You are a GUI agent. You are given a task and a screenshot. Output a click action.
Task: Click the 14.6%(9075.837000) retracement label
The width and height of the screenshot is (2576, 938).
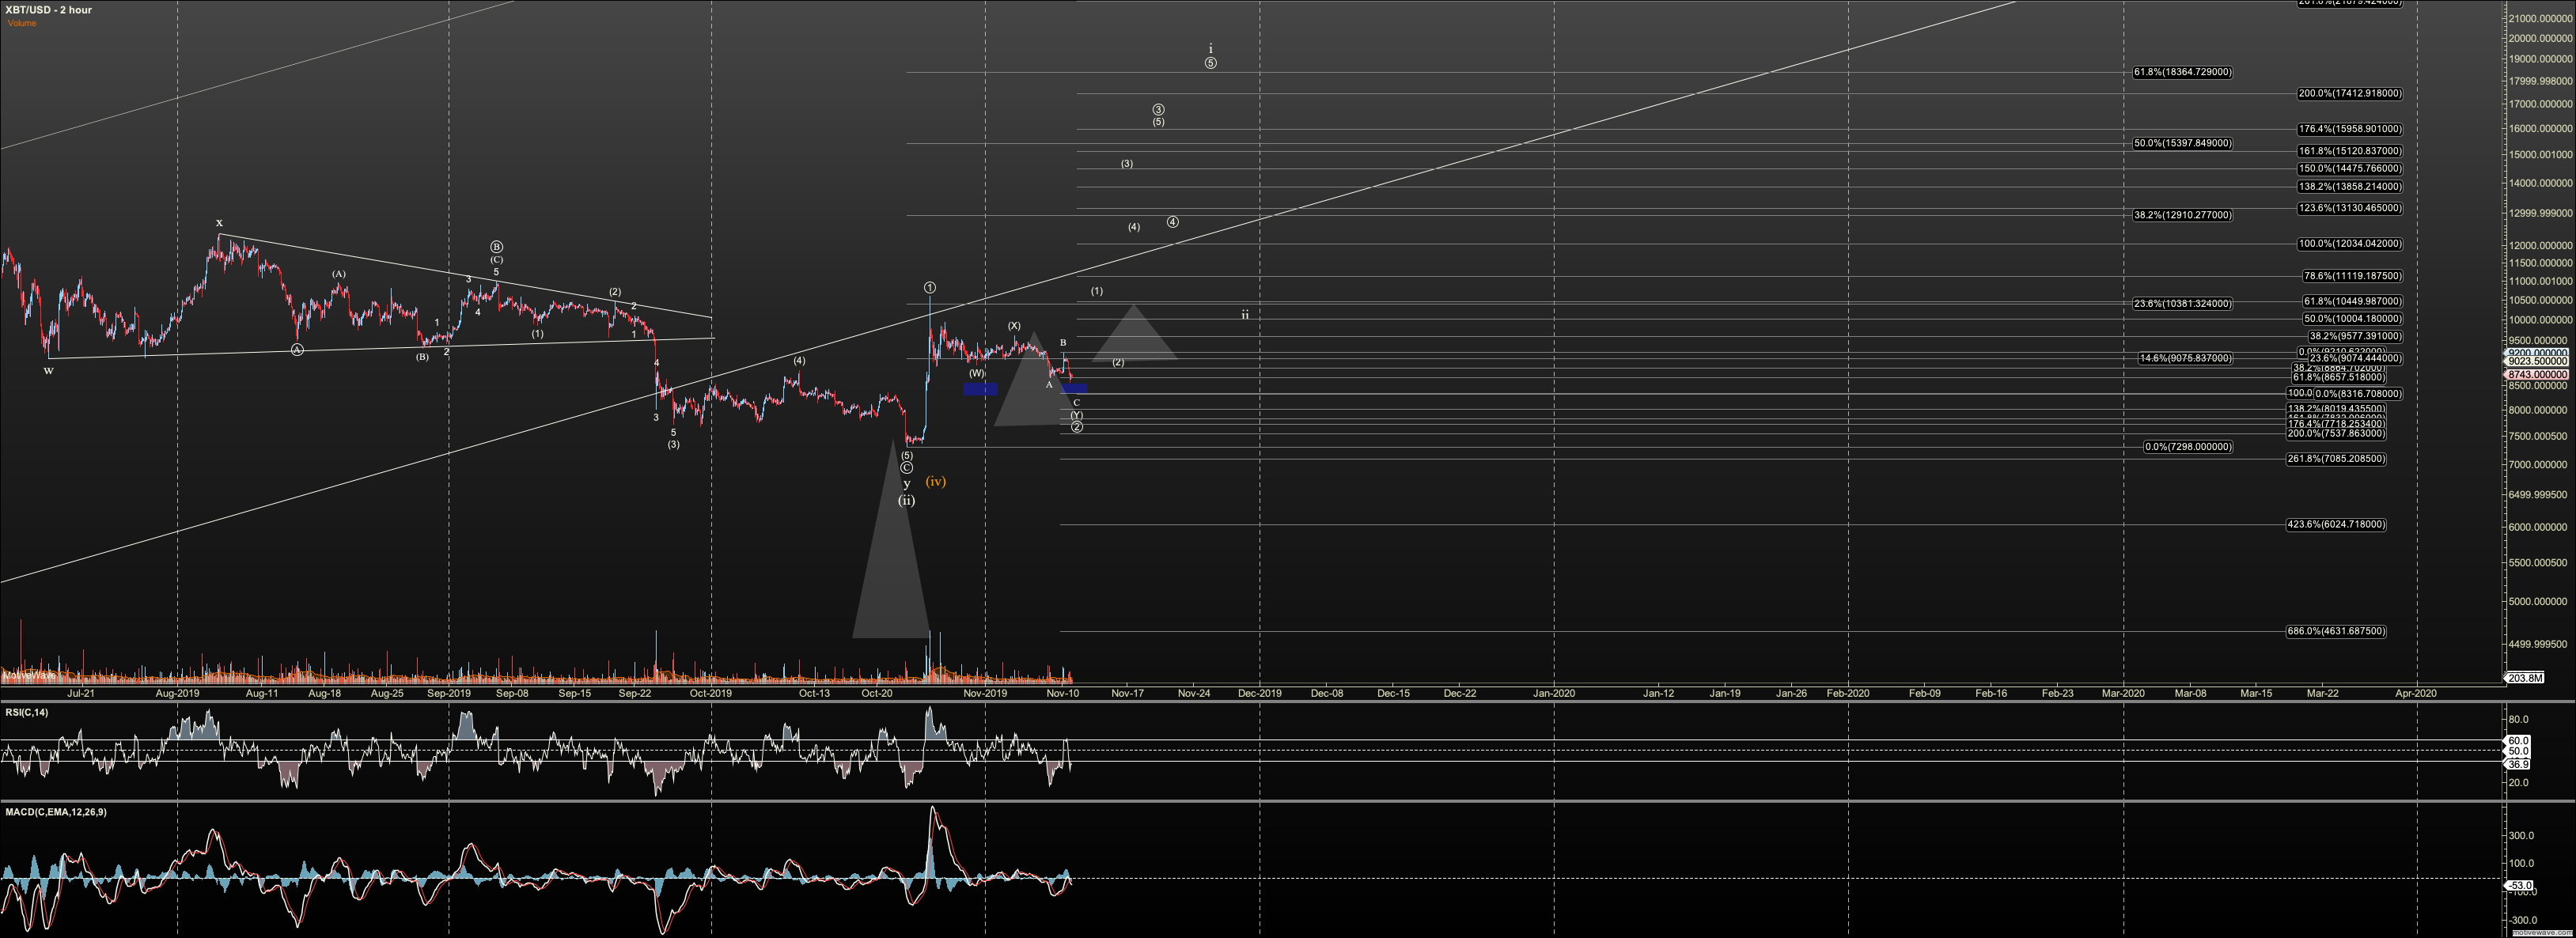pyautogui.click(x=2185, y=358)
